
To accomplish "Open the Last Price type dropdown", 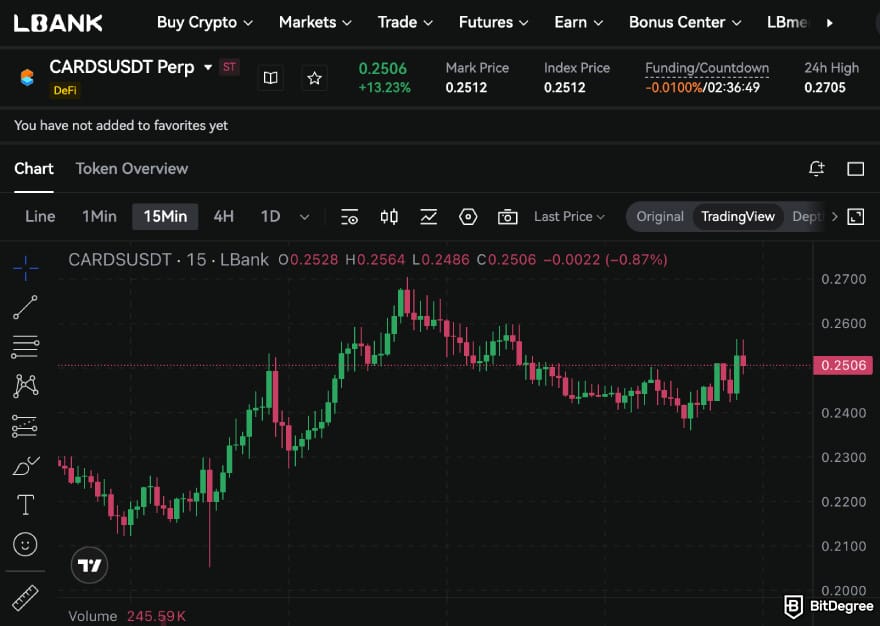I will [x=569, y=217].
